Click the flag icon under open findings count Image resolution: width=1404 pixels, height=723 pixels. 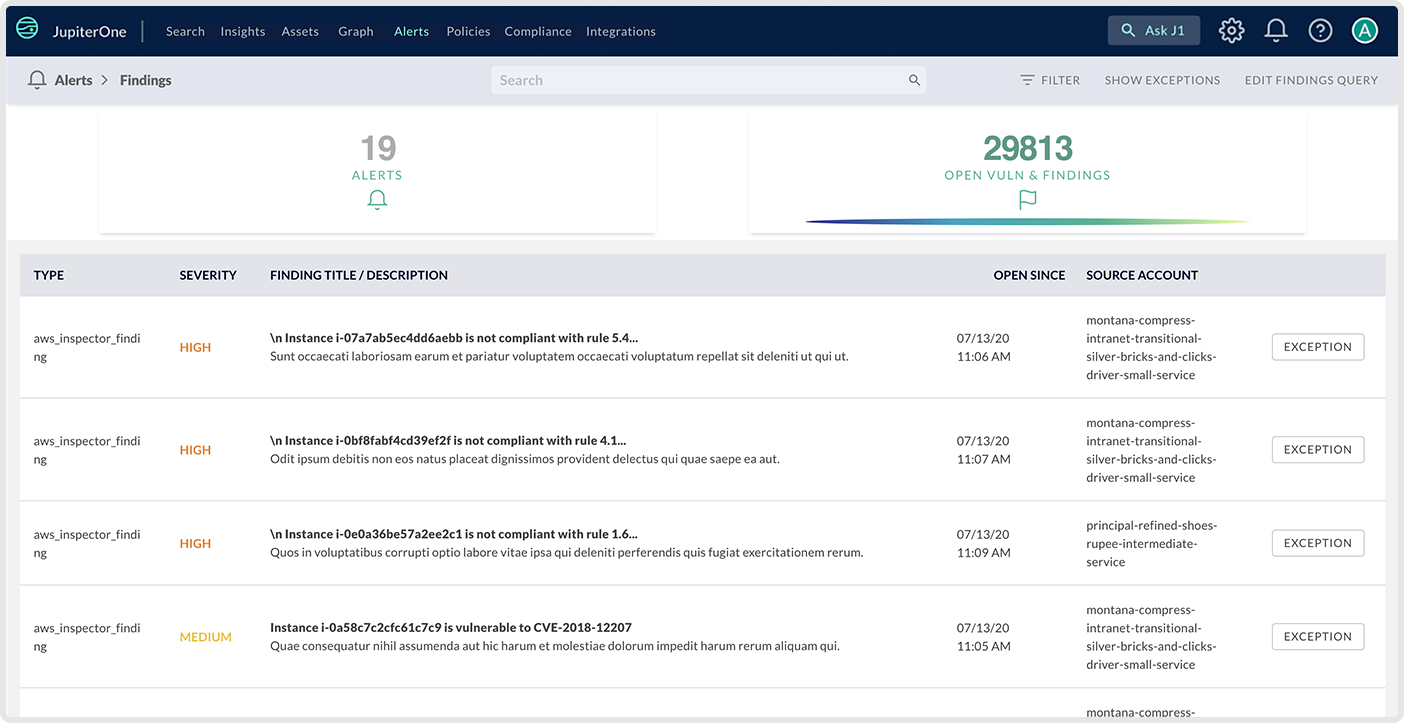coord(1027,200)
